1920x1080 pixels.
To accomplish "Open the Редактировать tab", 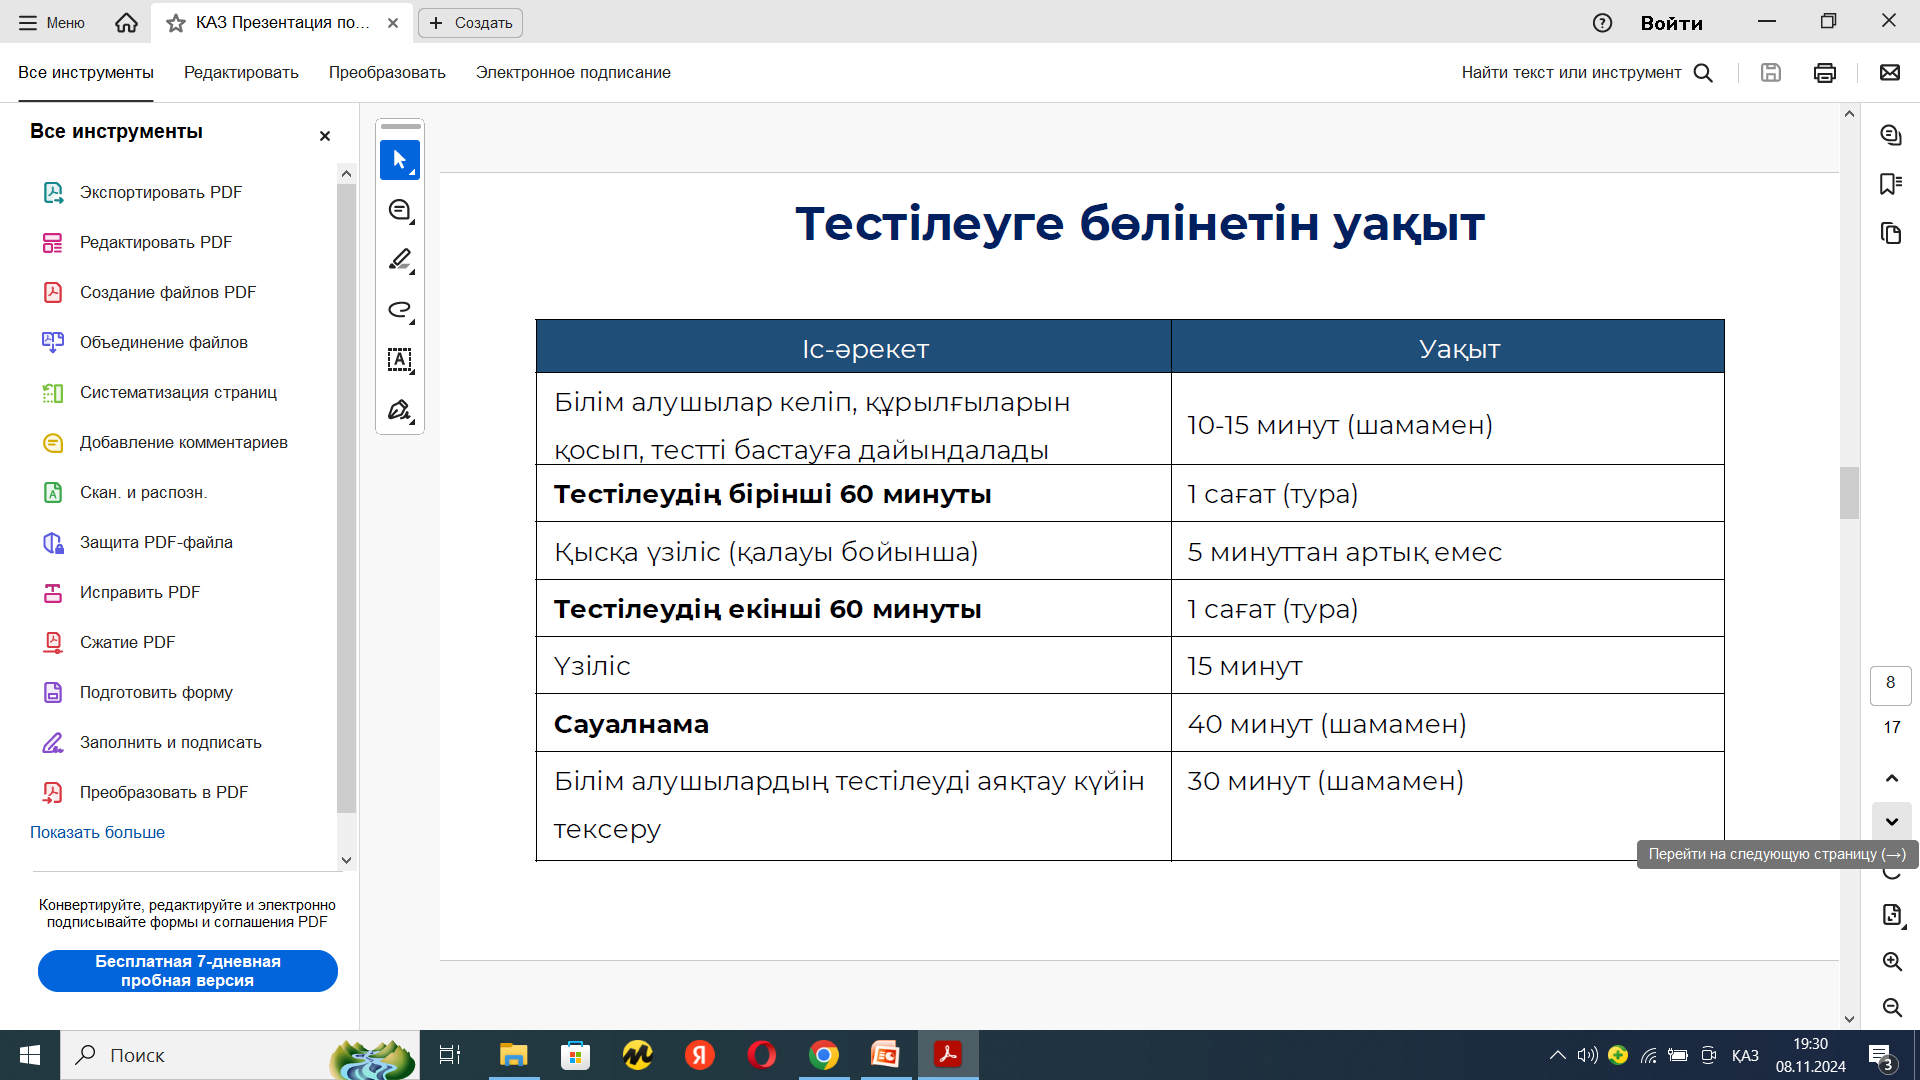I will pyautogui.click(x=241, y=73).
